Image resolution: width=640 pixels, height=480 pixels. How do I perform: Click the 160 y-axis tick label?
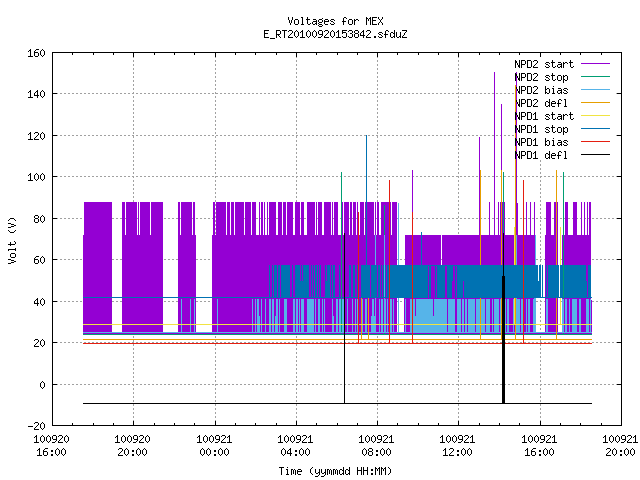point(36,53)
